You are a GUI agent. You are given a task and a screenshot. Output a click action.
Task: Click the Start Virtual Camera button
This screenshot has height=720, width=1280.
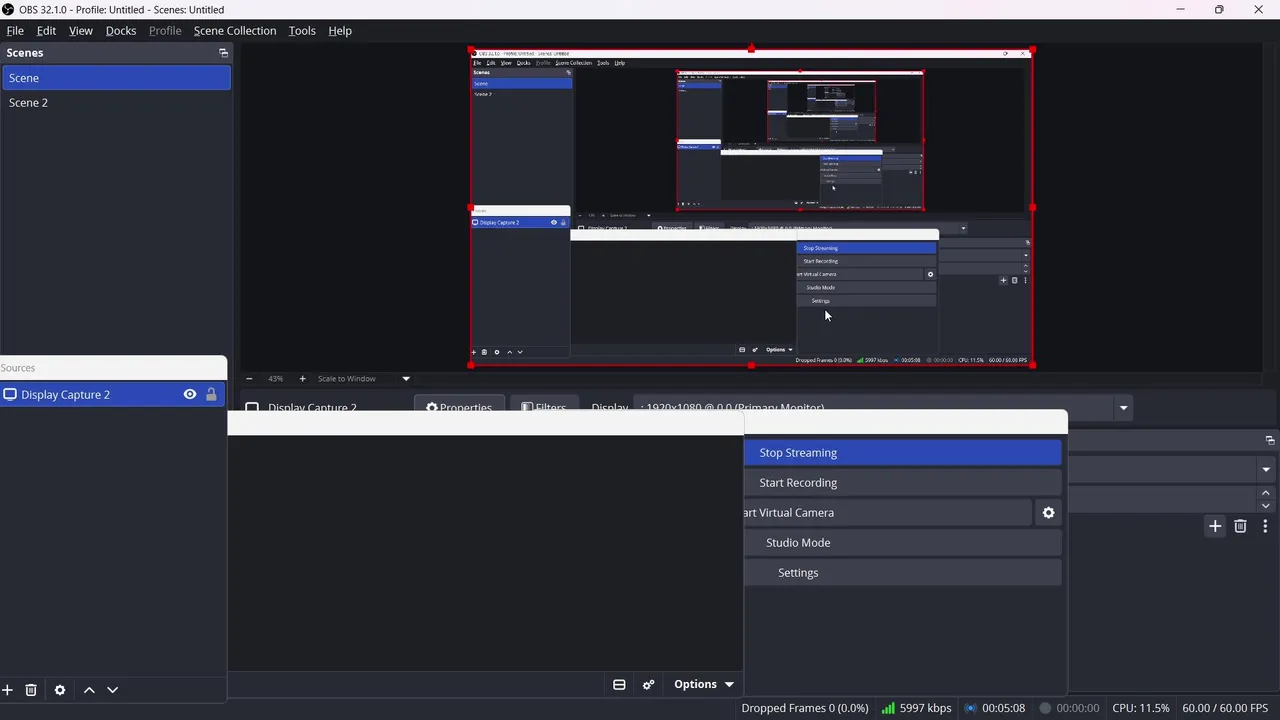coord(888,513)
